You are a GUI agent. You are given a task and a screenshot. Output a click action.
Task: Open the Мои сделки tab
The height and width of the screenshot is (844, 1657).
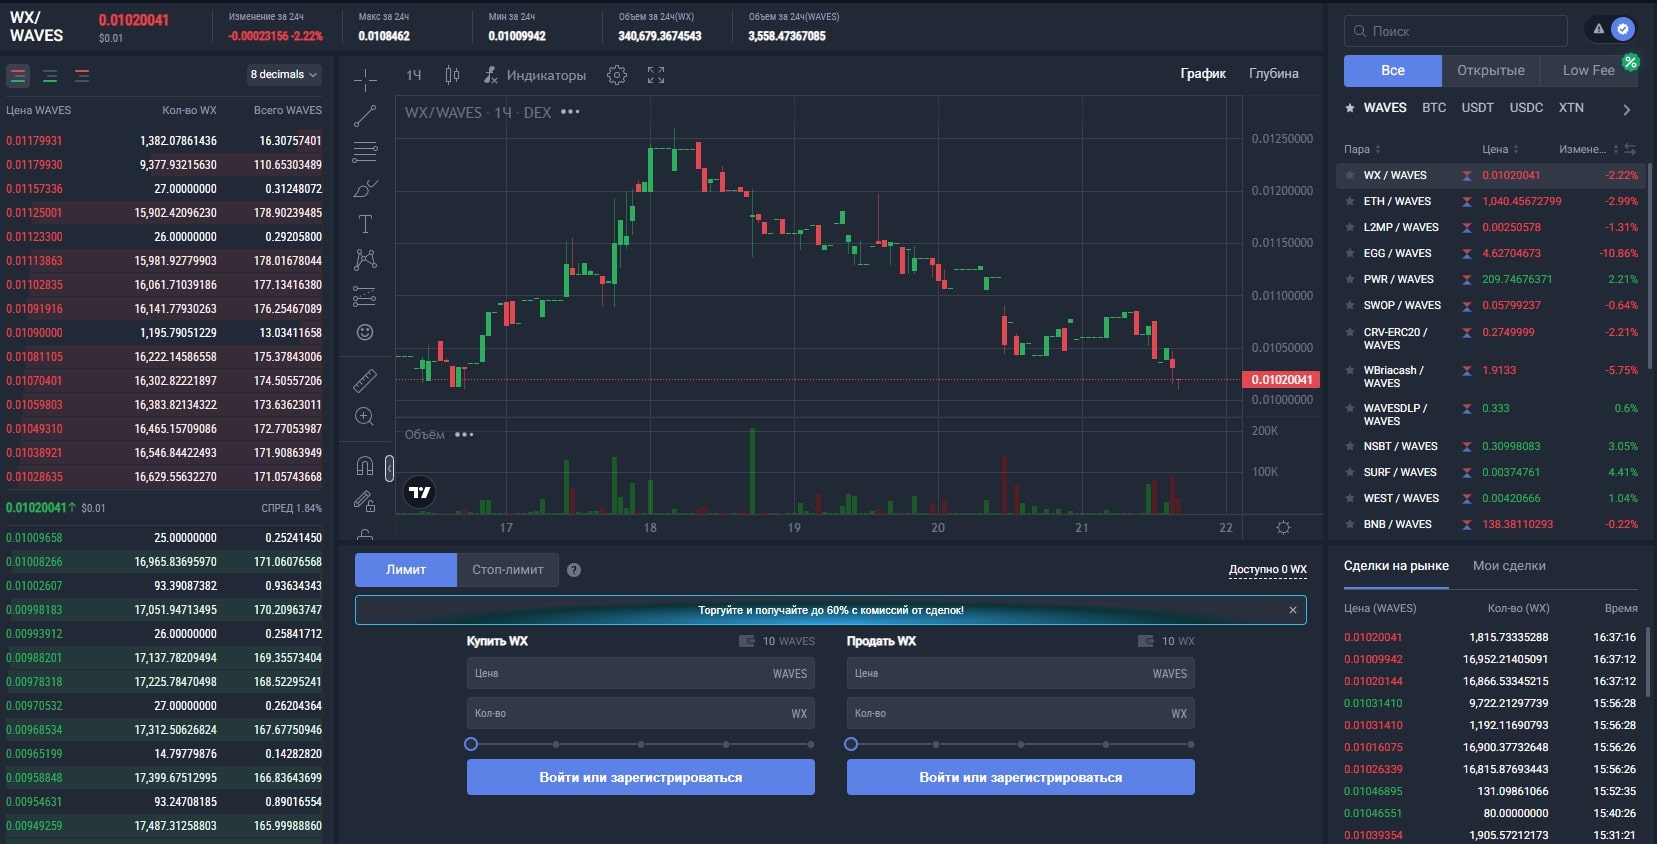click(x=1509, y=566)
